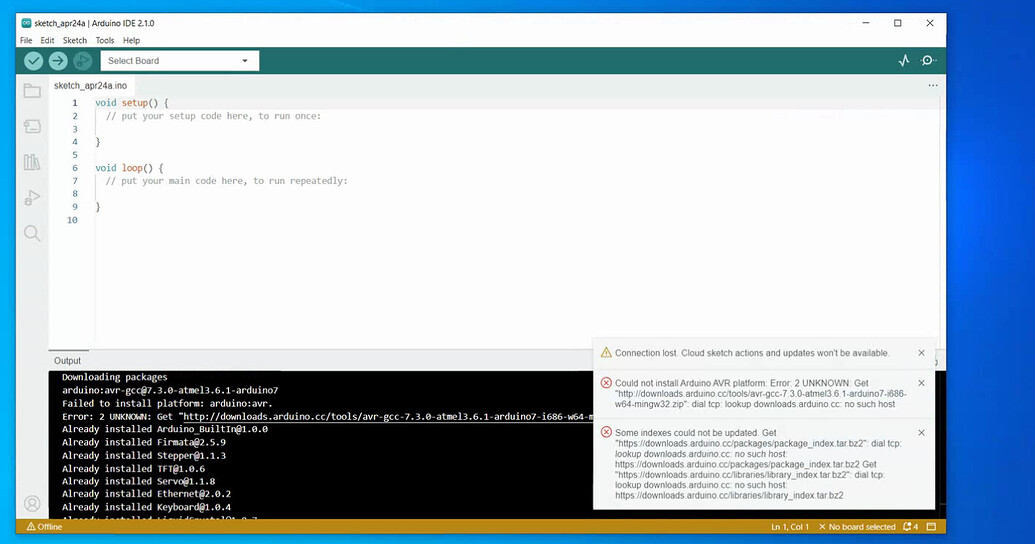Open the Library Manager sidebar
This screenshot has width=1035, height=544.
pyautogui.click(x=32, y=162)
